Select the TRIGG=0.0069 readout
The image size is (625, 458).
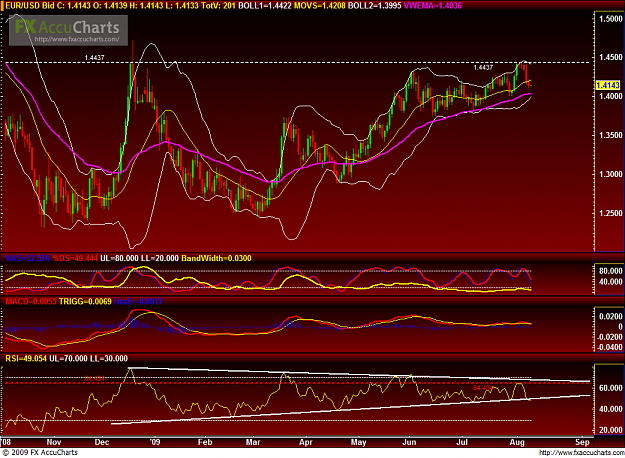[x=85, y=302]
